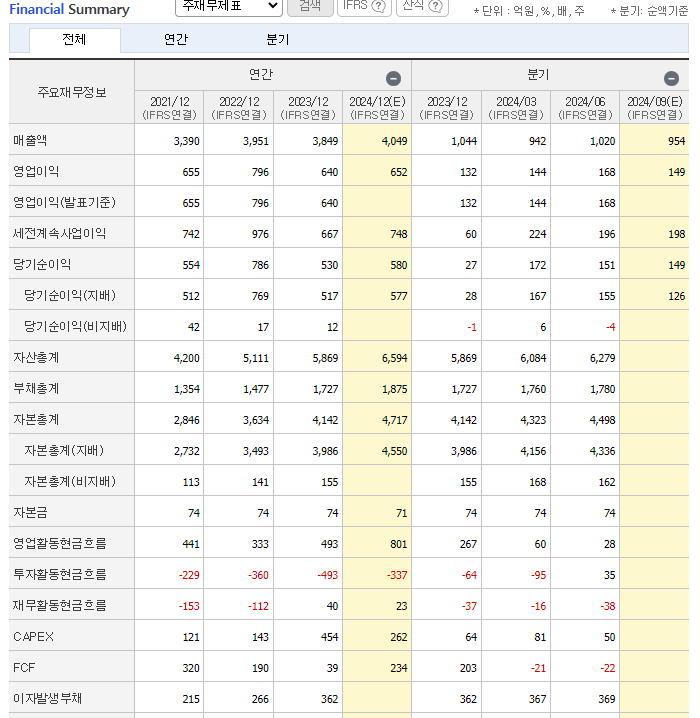Viewport: 700px width, 718px height.
Task: Click the 자본총계 row label
Action: click(x=36, y=419)
